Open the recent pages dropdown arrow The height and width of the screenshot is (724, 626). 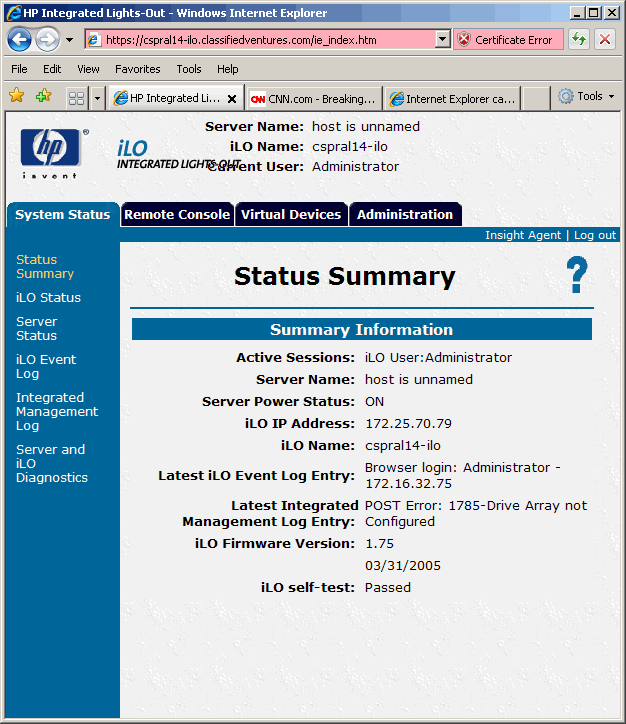click(69, 40)
